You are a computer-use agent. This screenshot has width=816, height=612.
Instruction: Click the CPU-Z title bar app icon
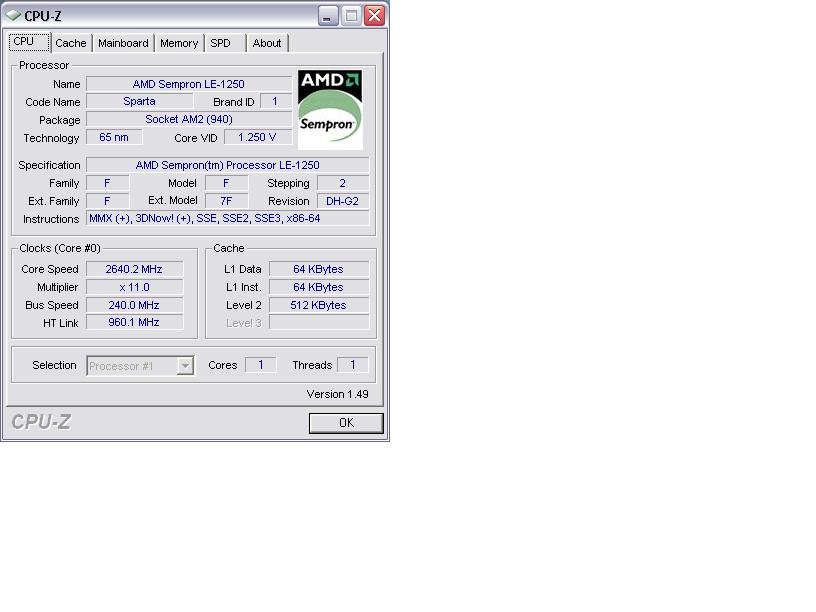coord(13,16)
